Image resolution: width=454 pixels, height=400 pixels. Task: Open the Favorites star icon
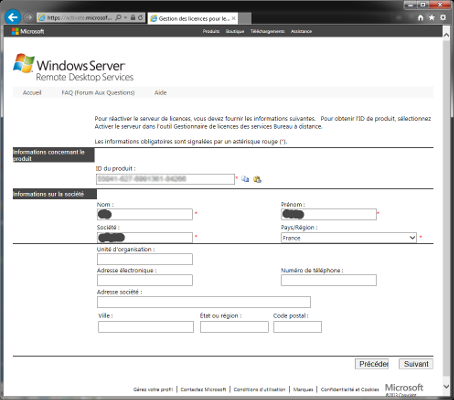point(432,18)
